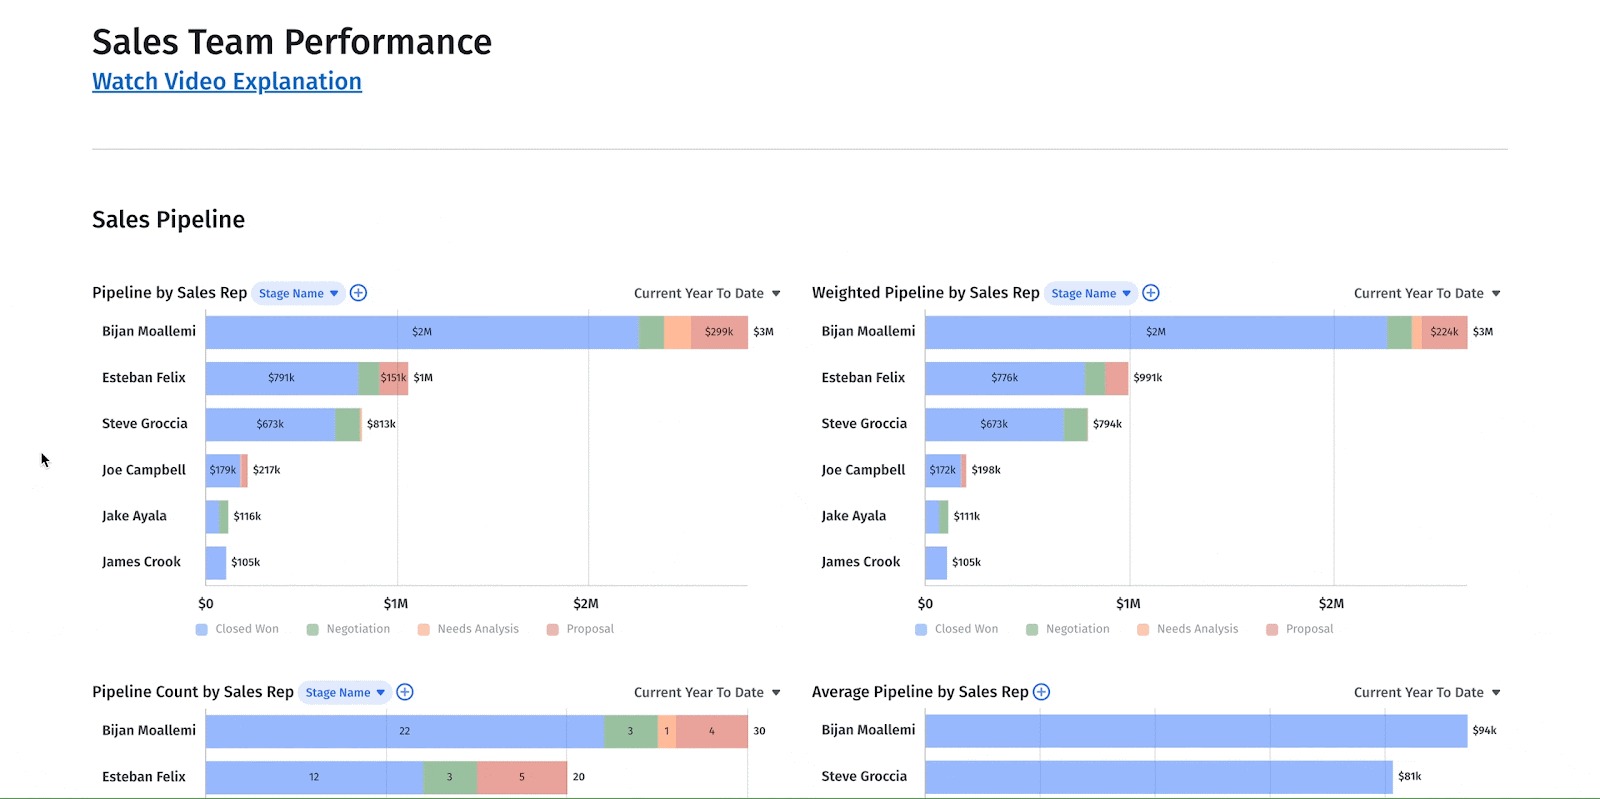1600x799 pixels.
Task: Click the plus icon next to Average Pipeline by Sales Rep
Action: tap(1041, 691)
